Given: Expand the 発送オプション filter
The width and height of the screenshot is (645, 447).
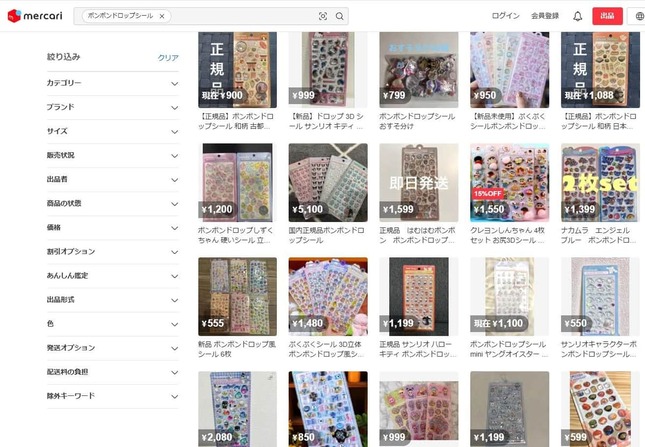Looking at the screenshot, I should click(112, 348).
